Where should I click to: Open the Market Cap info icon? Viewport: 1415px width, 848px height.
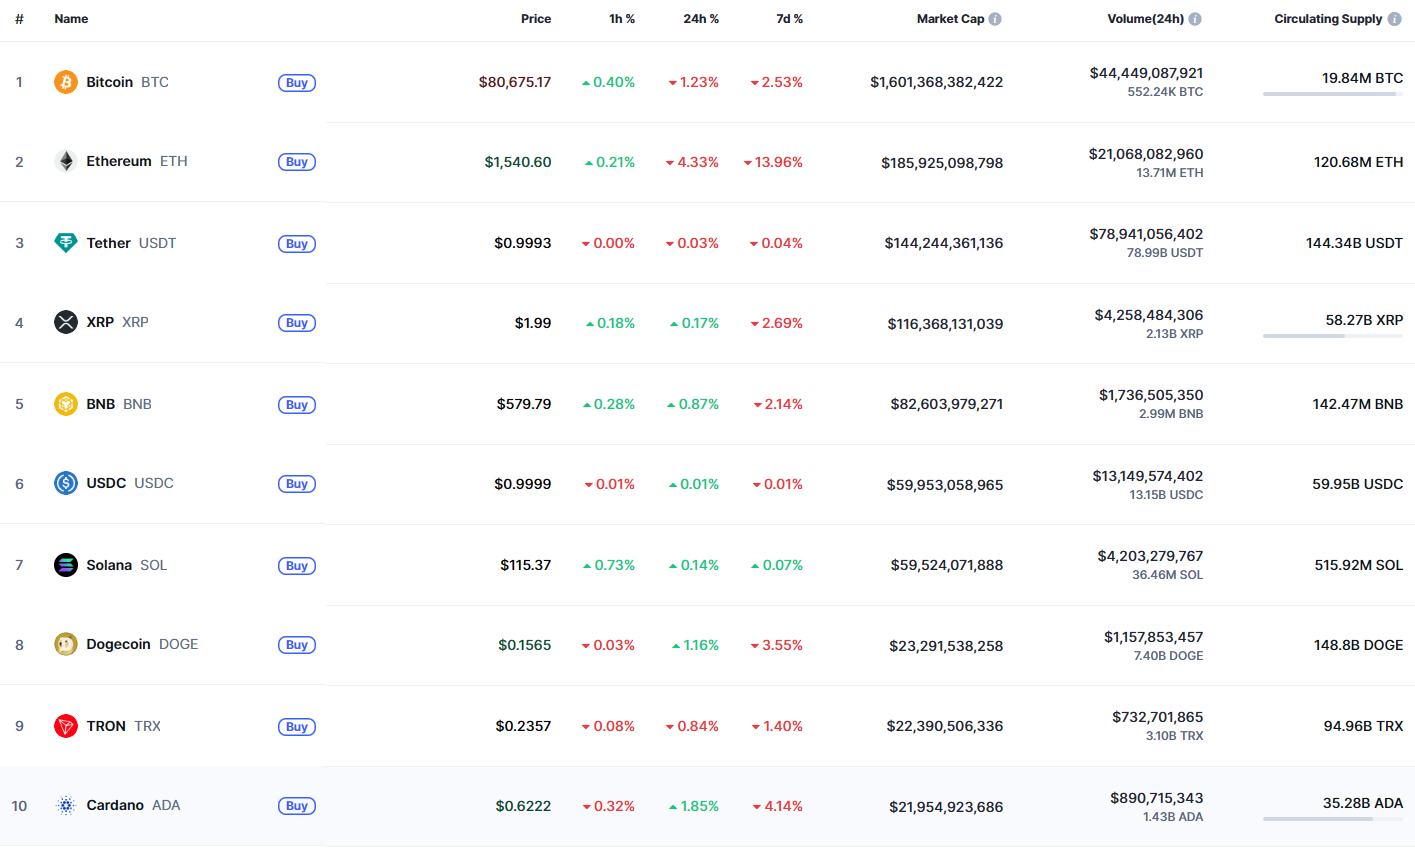tap(995, 19)
